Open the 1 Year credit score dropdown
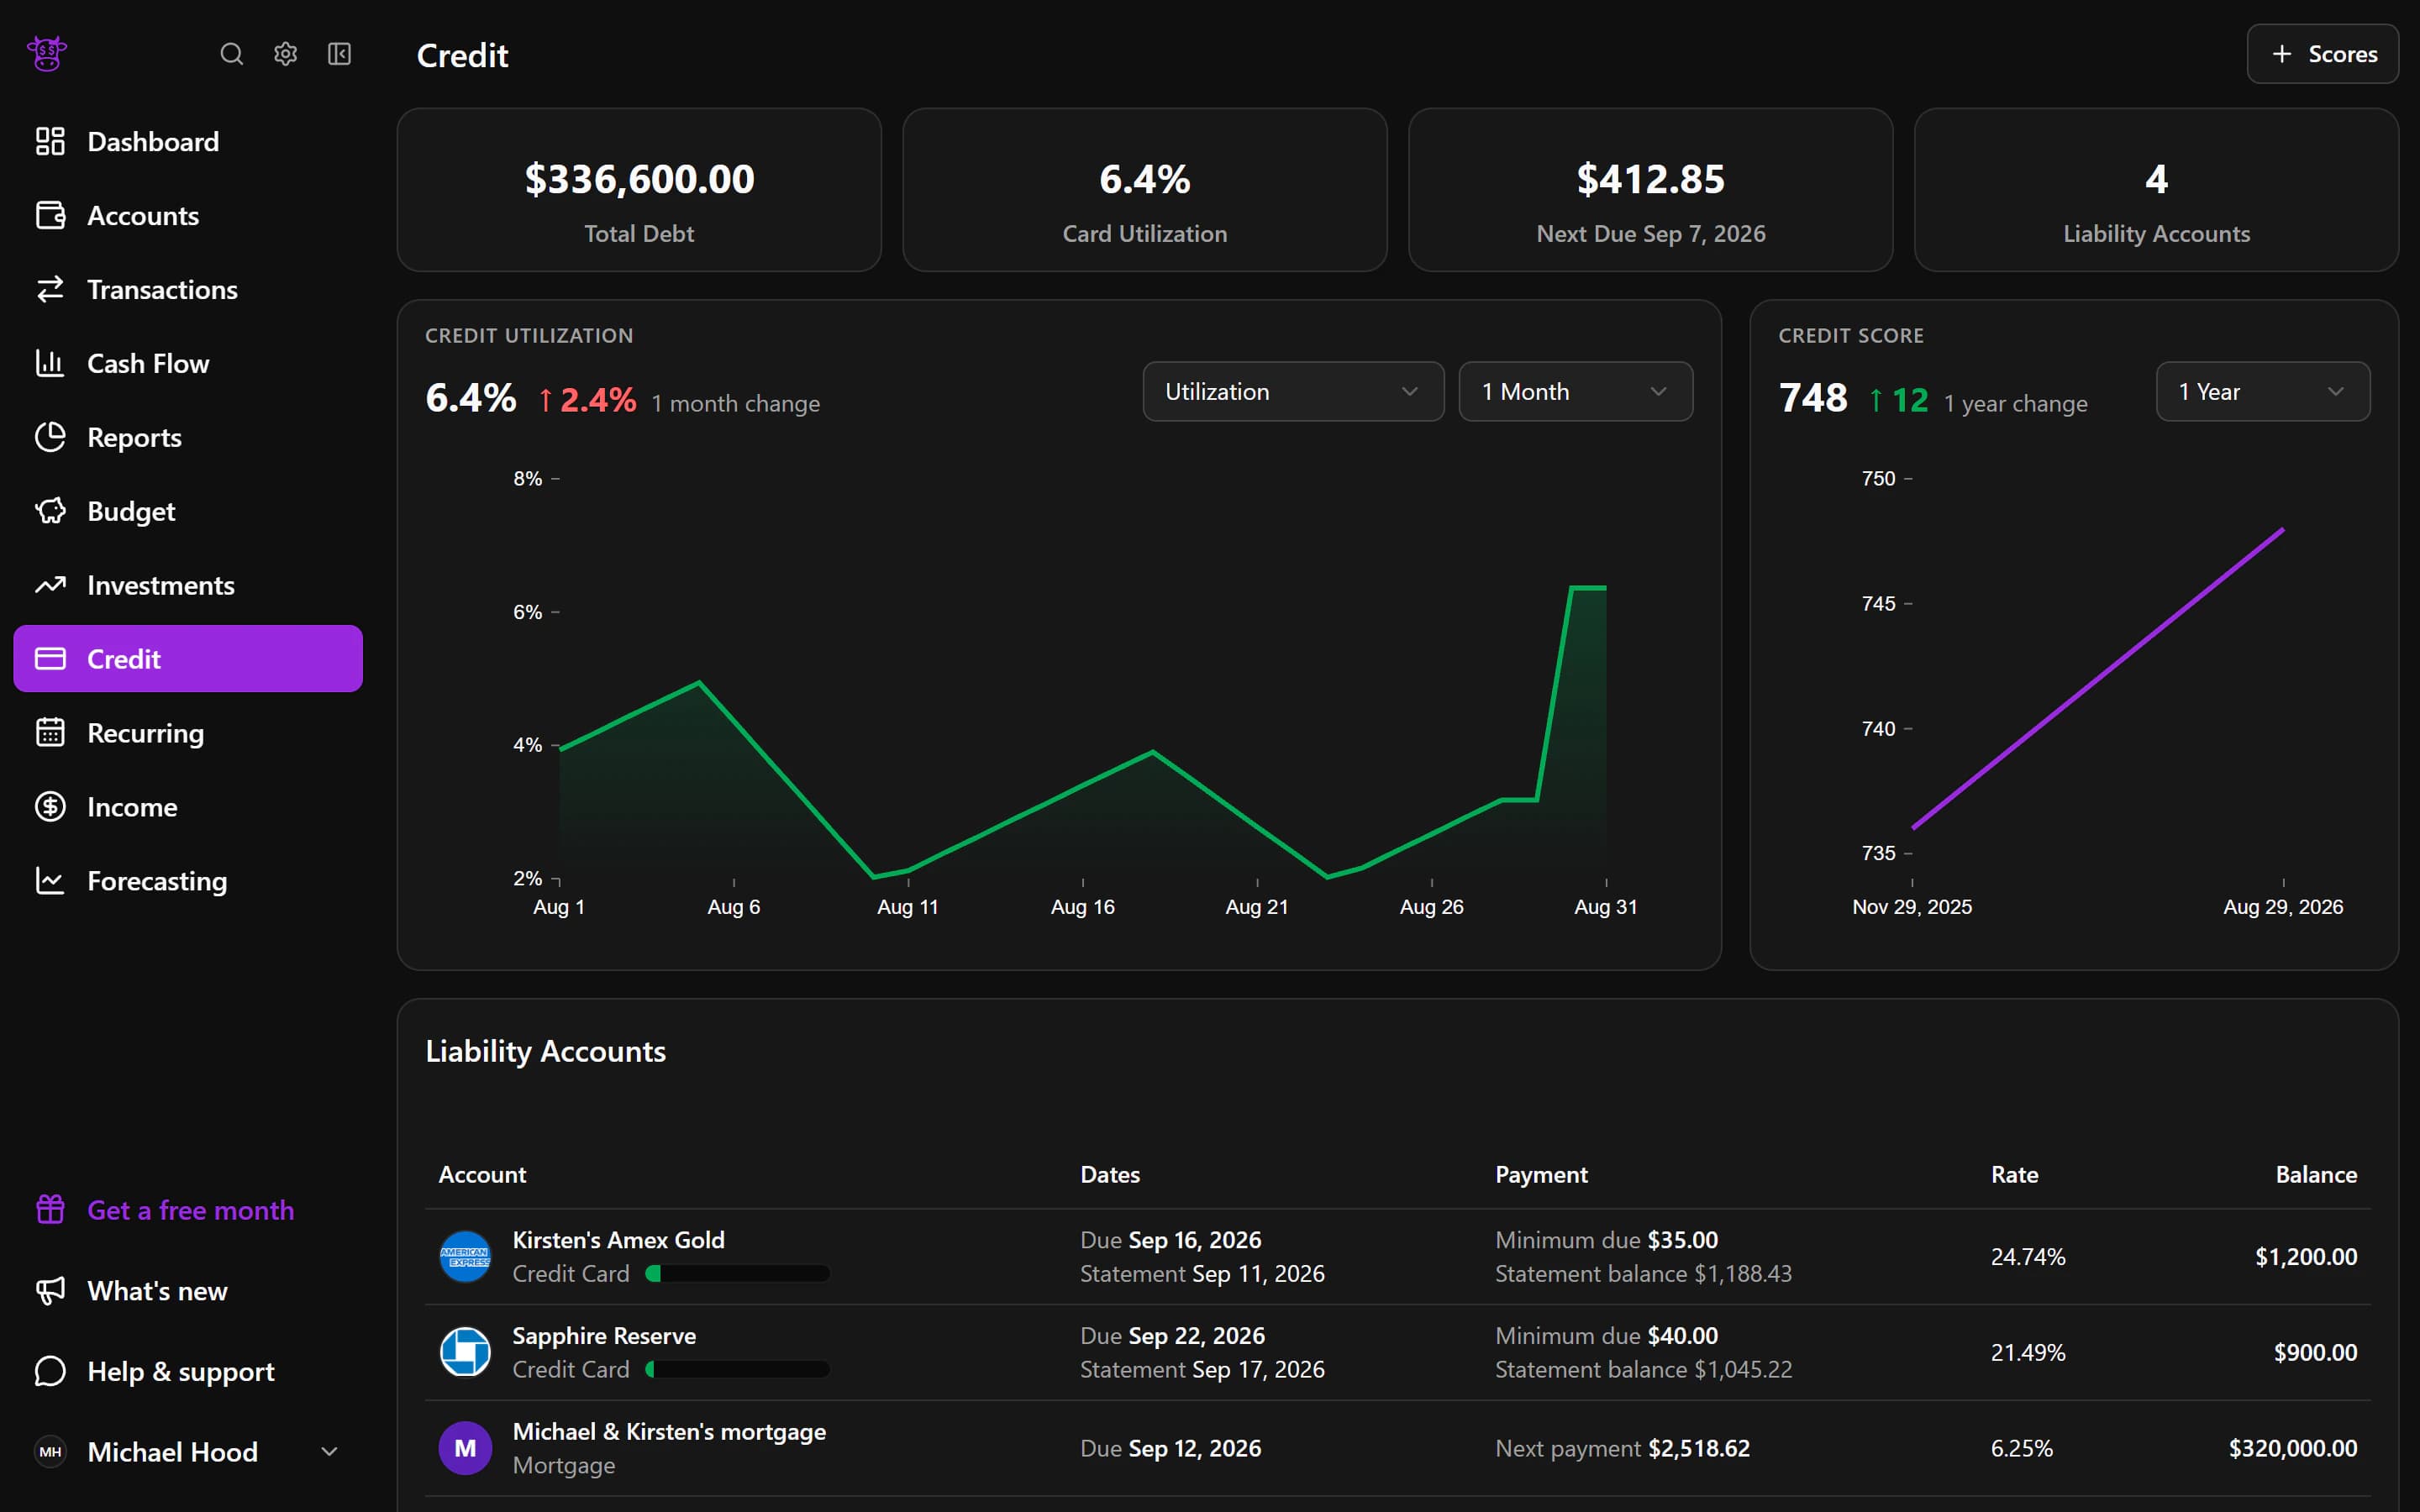 click(2263, 392)
